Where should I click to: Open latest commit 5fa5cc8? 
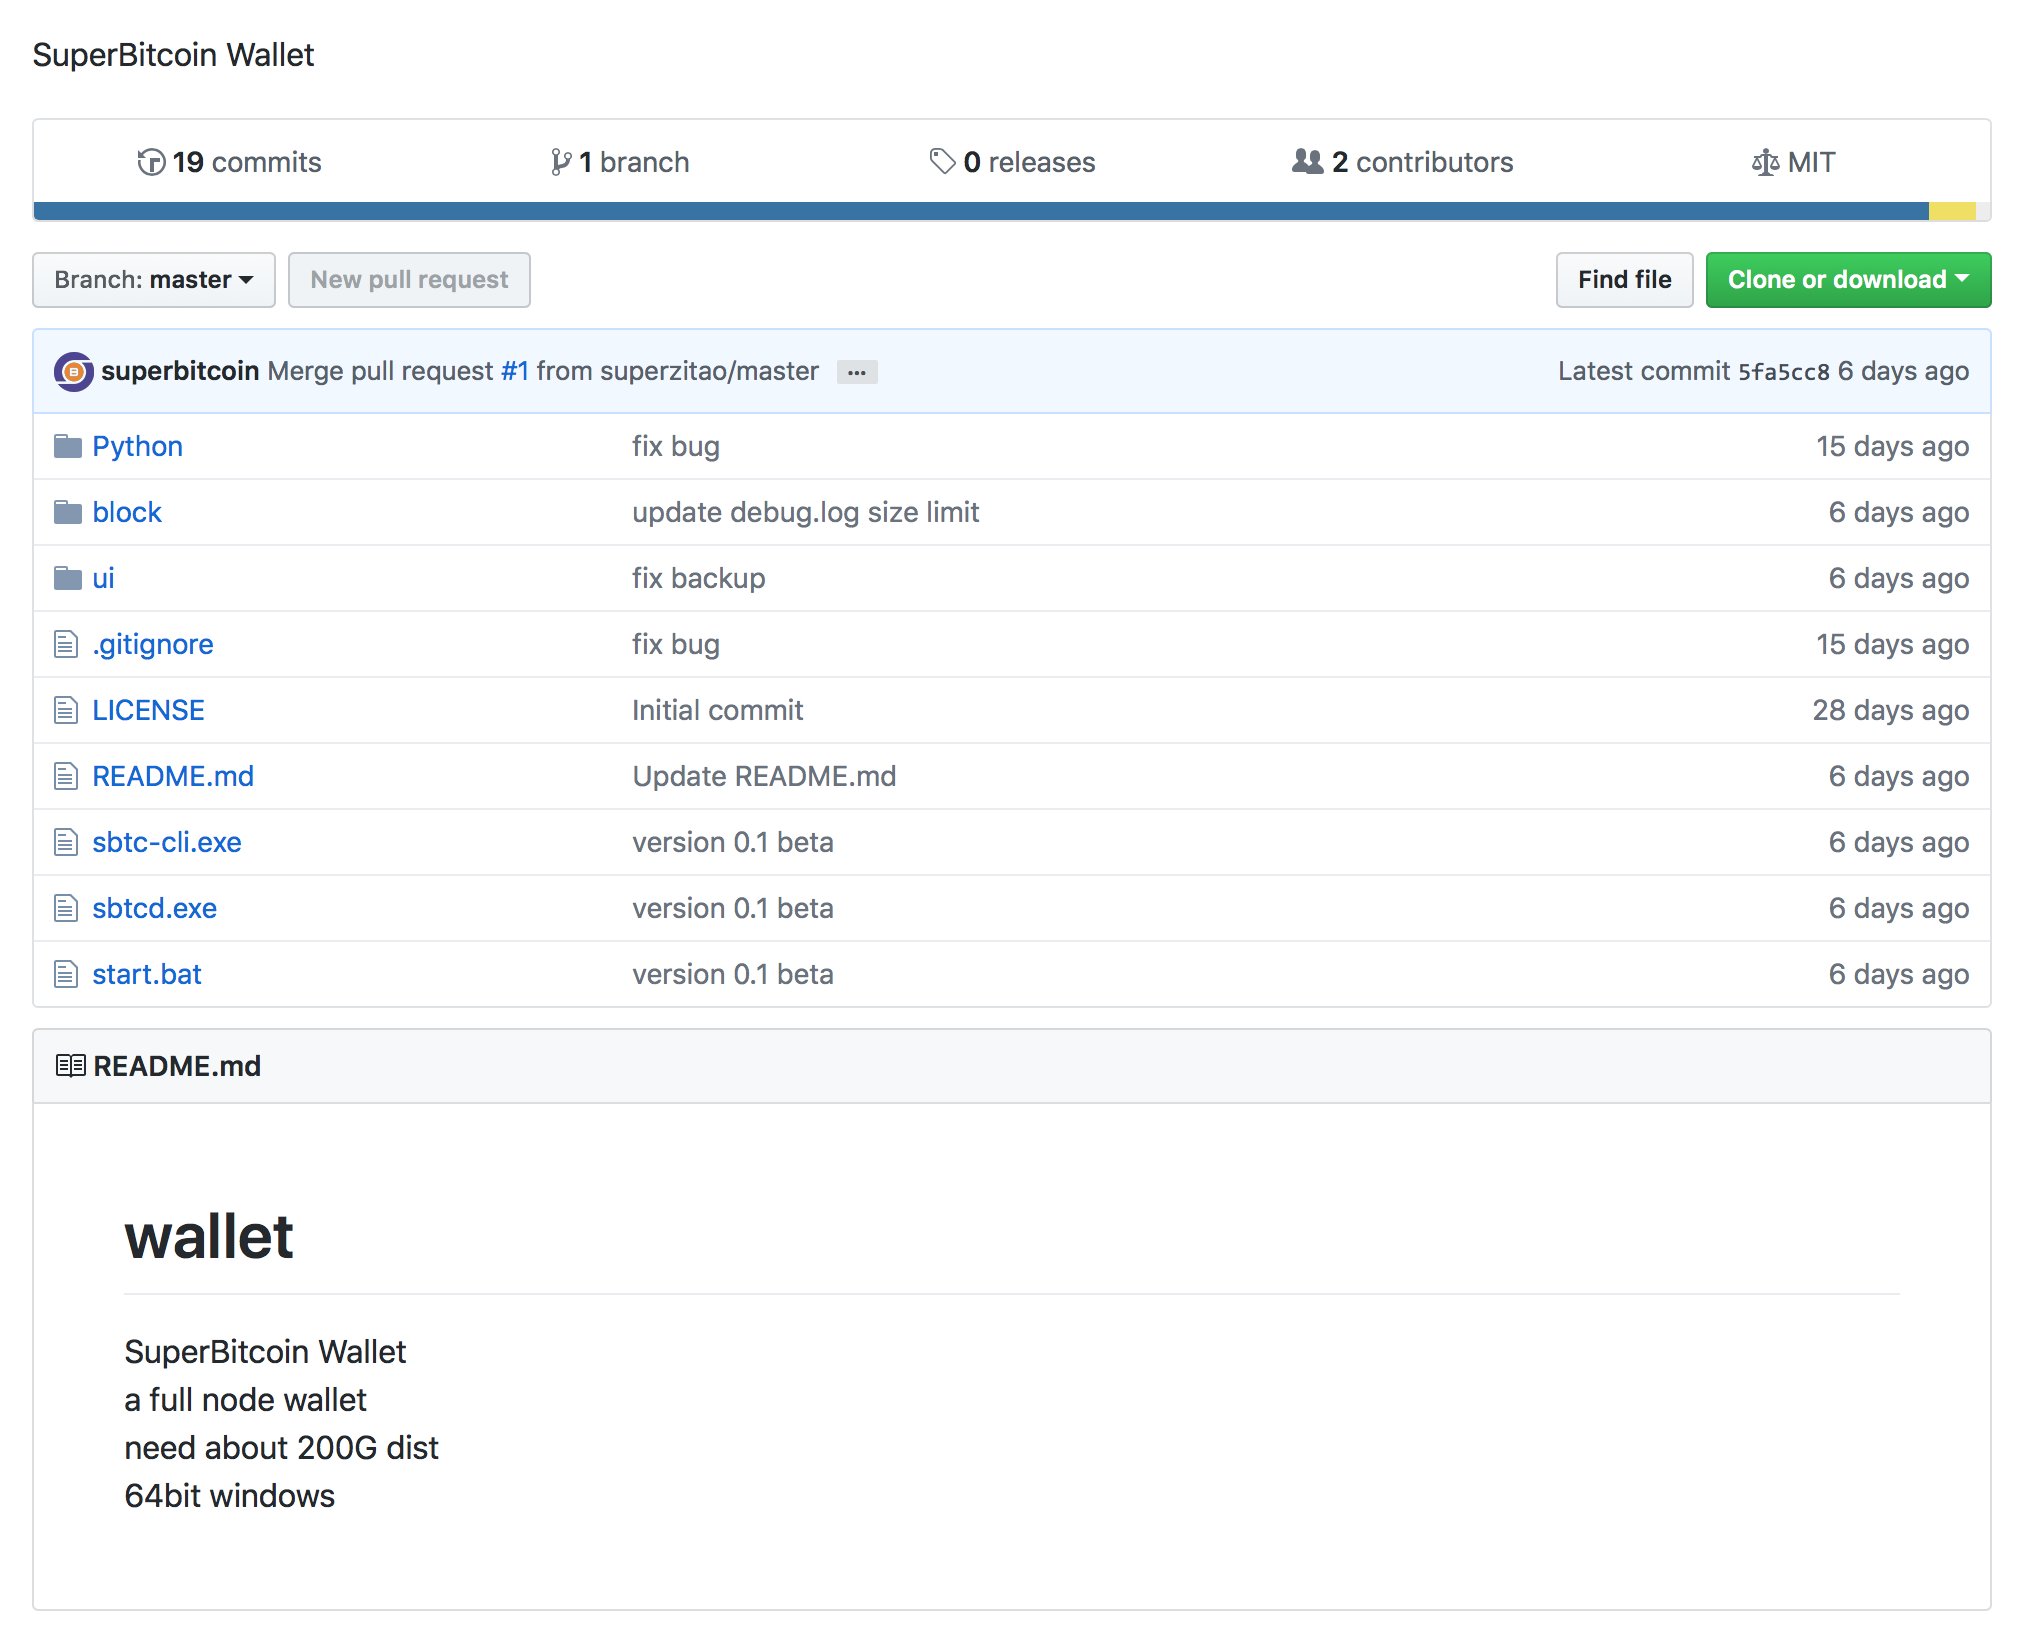pos(1785,371)
